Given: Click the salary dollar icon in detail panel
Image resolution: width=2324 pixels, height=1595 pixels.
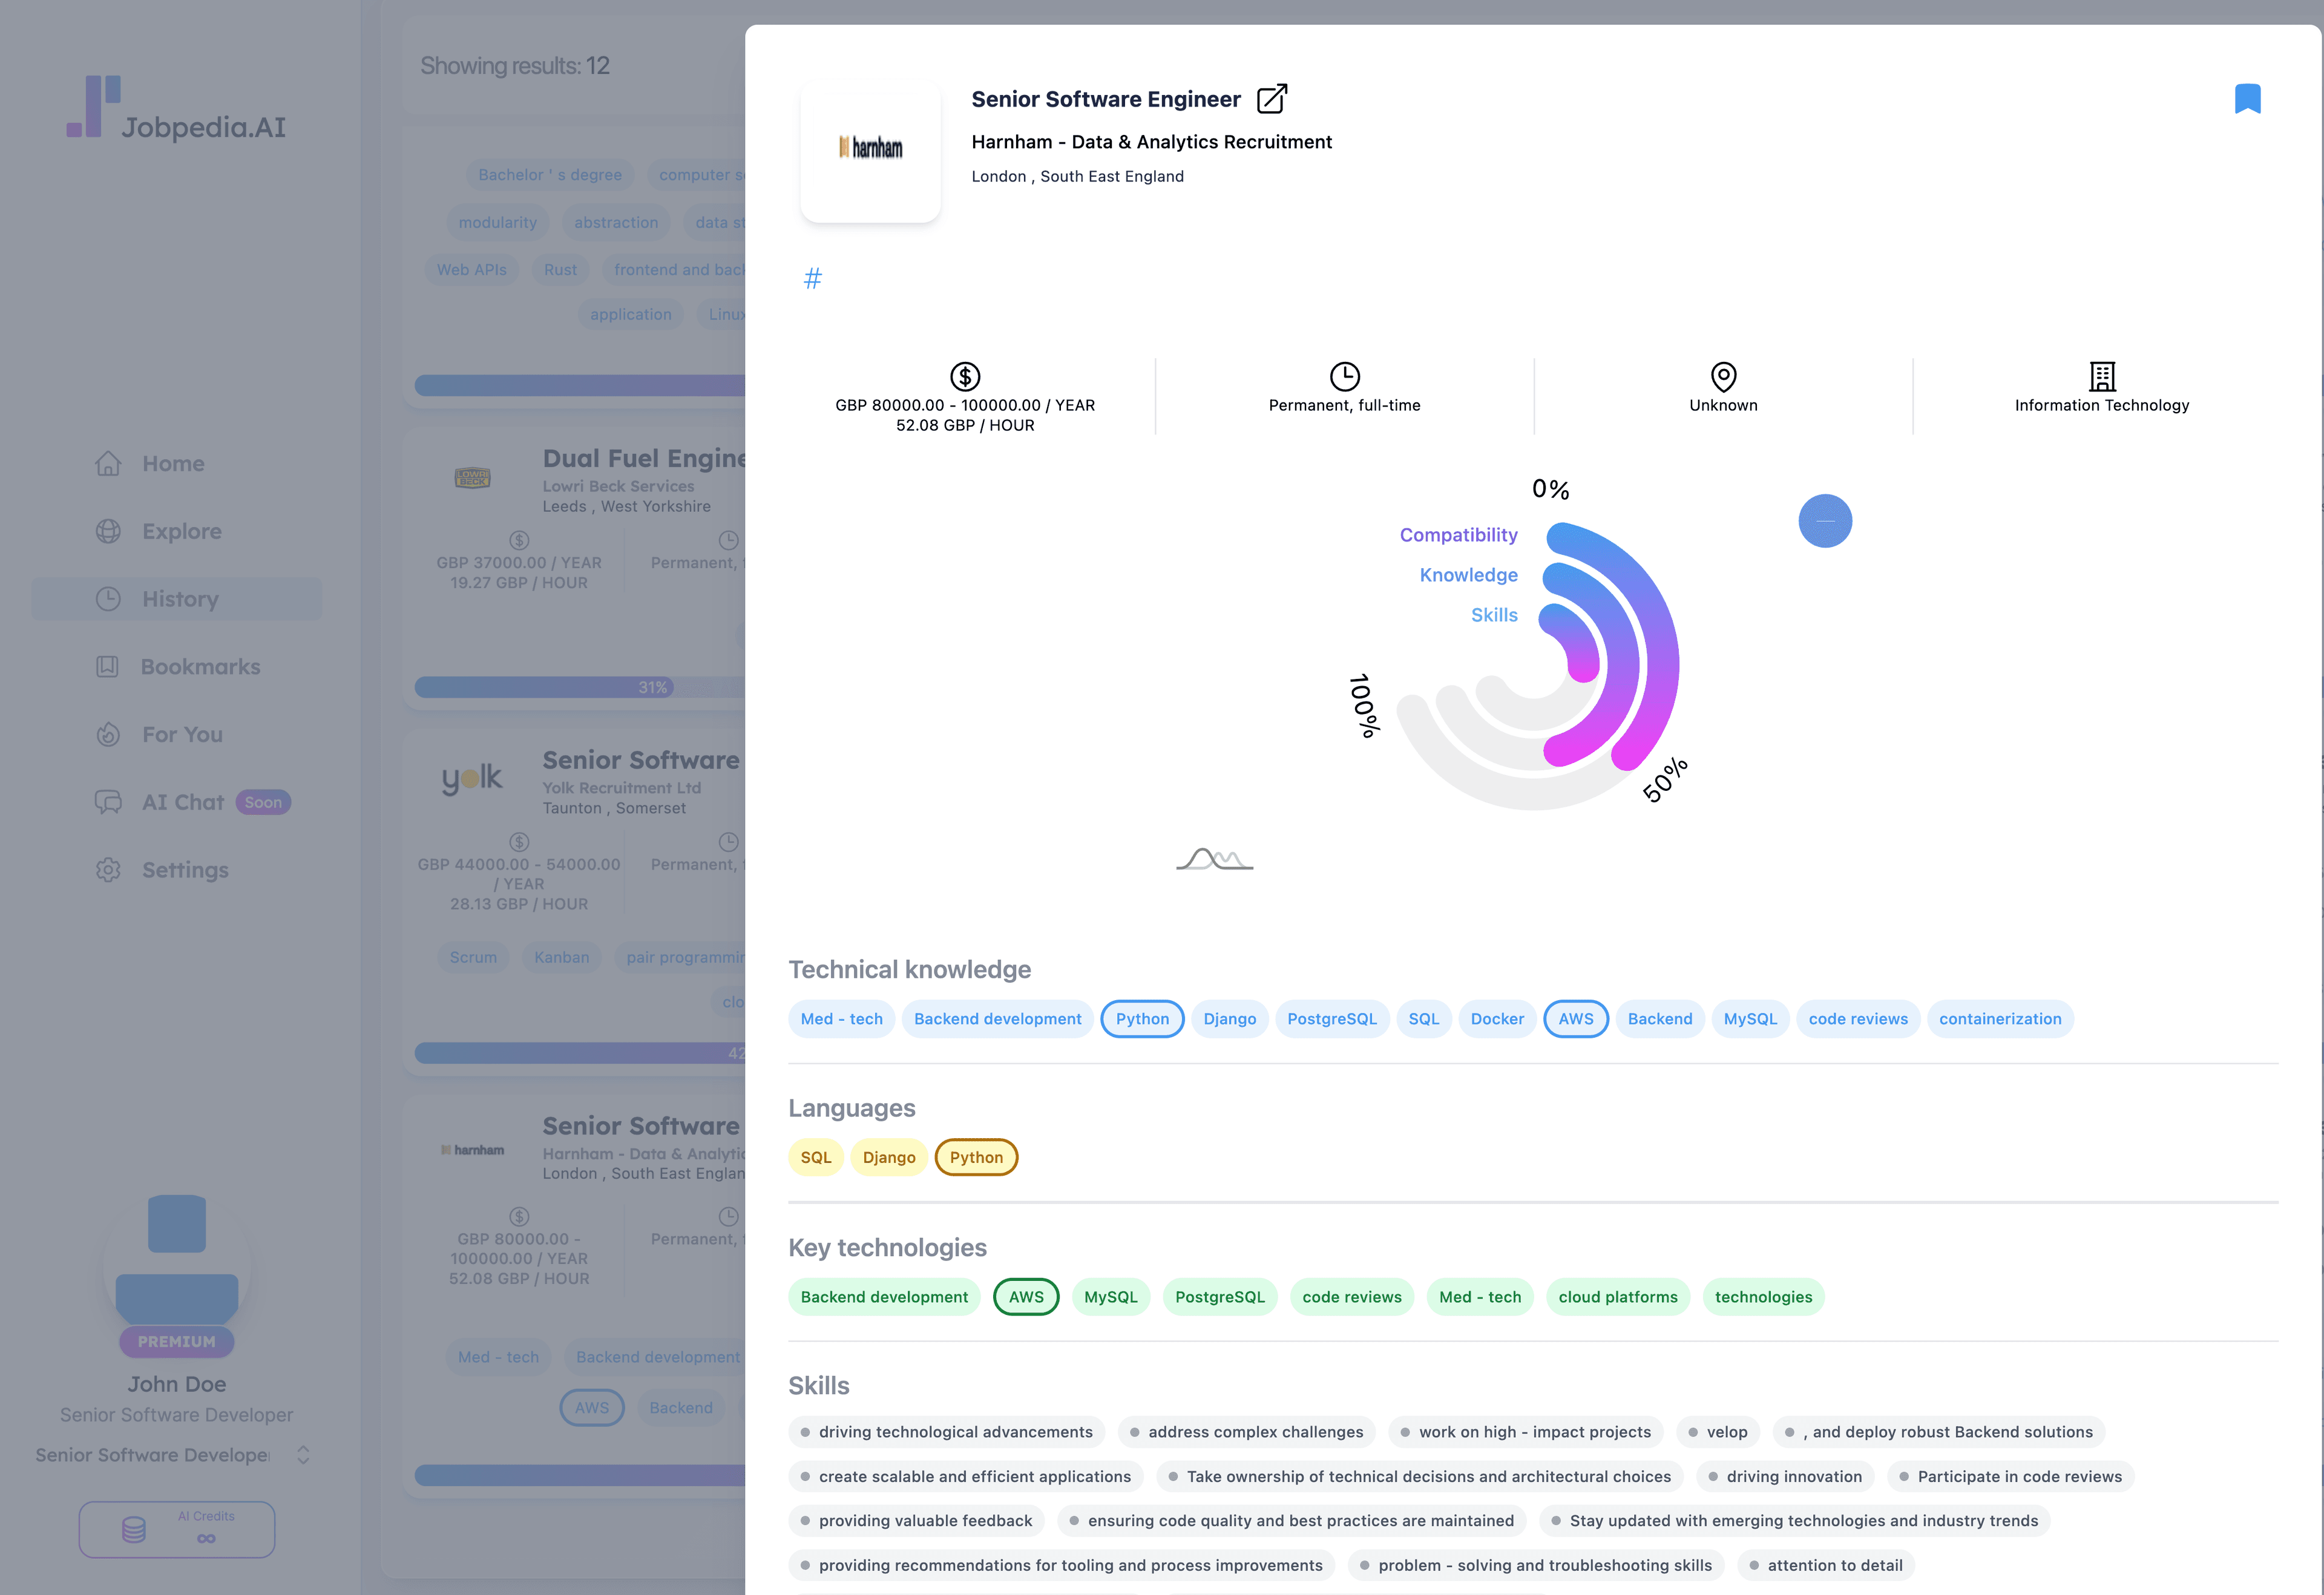Looking at the screenshot, I should pos(965,377).
